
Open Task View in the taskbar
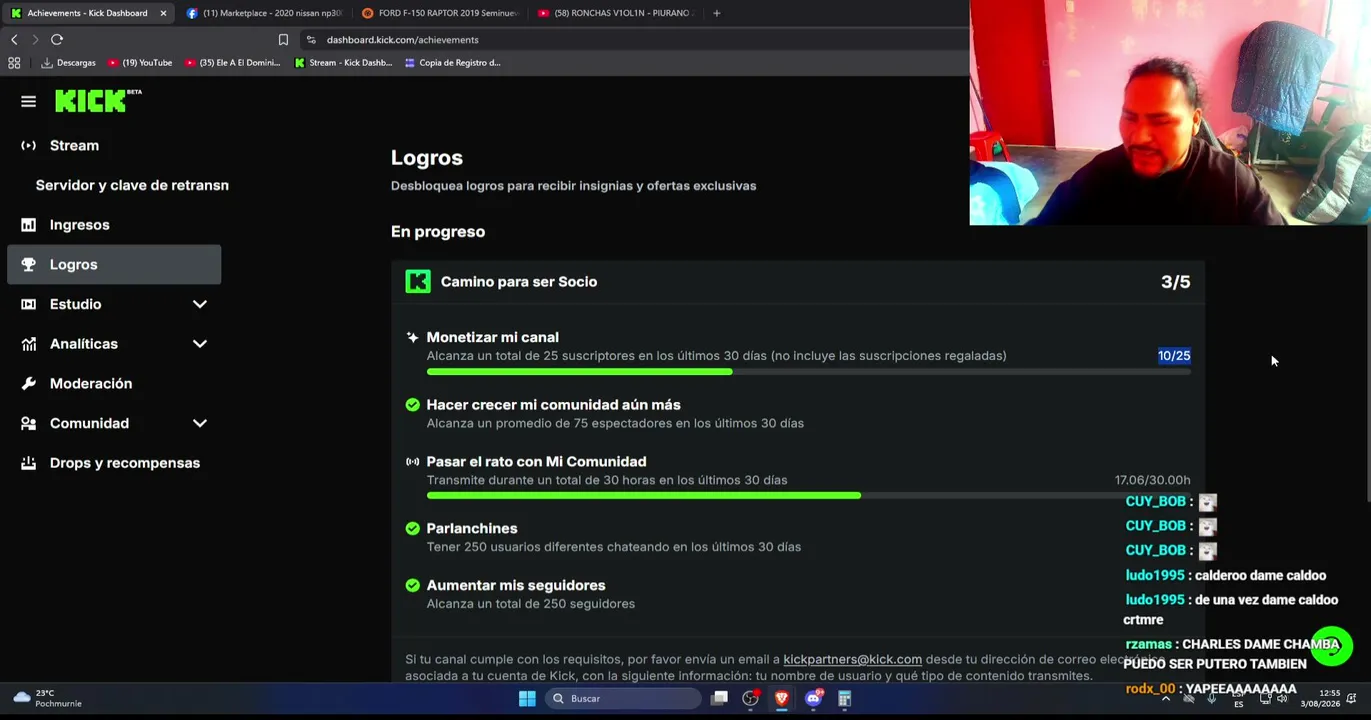tap(719, 699)
